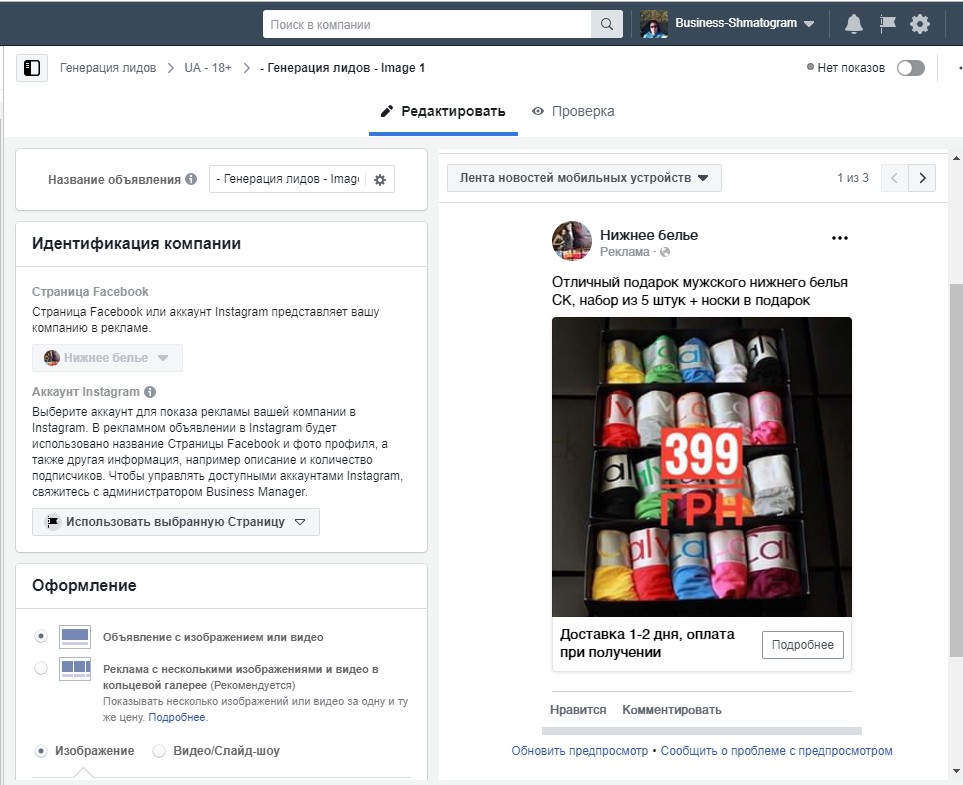Click the info icon beside Название объявления
The height and width of the screenshot is (785, 963).
pyautogui.click(x=191, y=179)
